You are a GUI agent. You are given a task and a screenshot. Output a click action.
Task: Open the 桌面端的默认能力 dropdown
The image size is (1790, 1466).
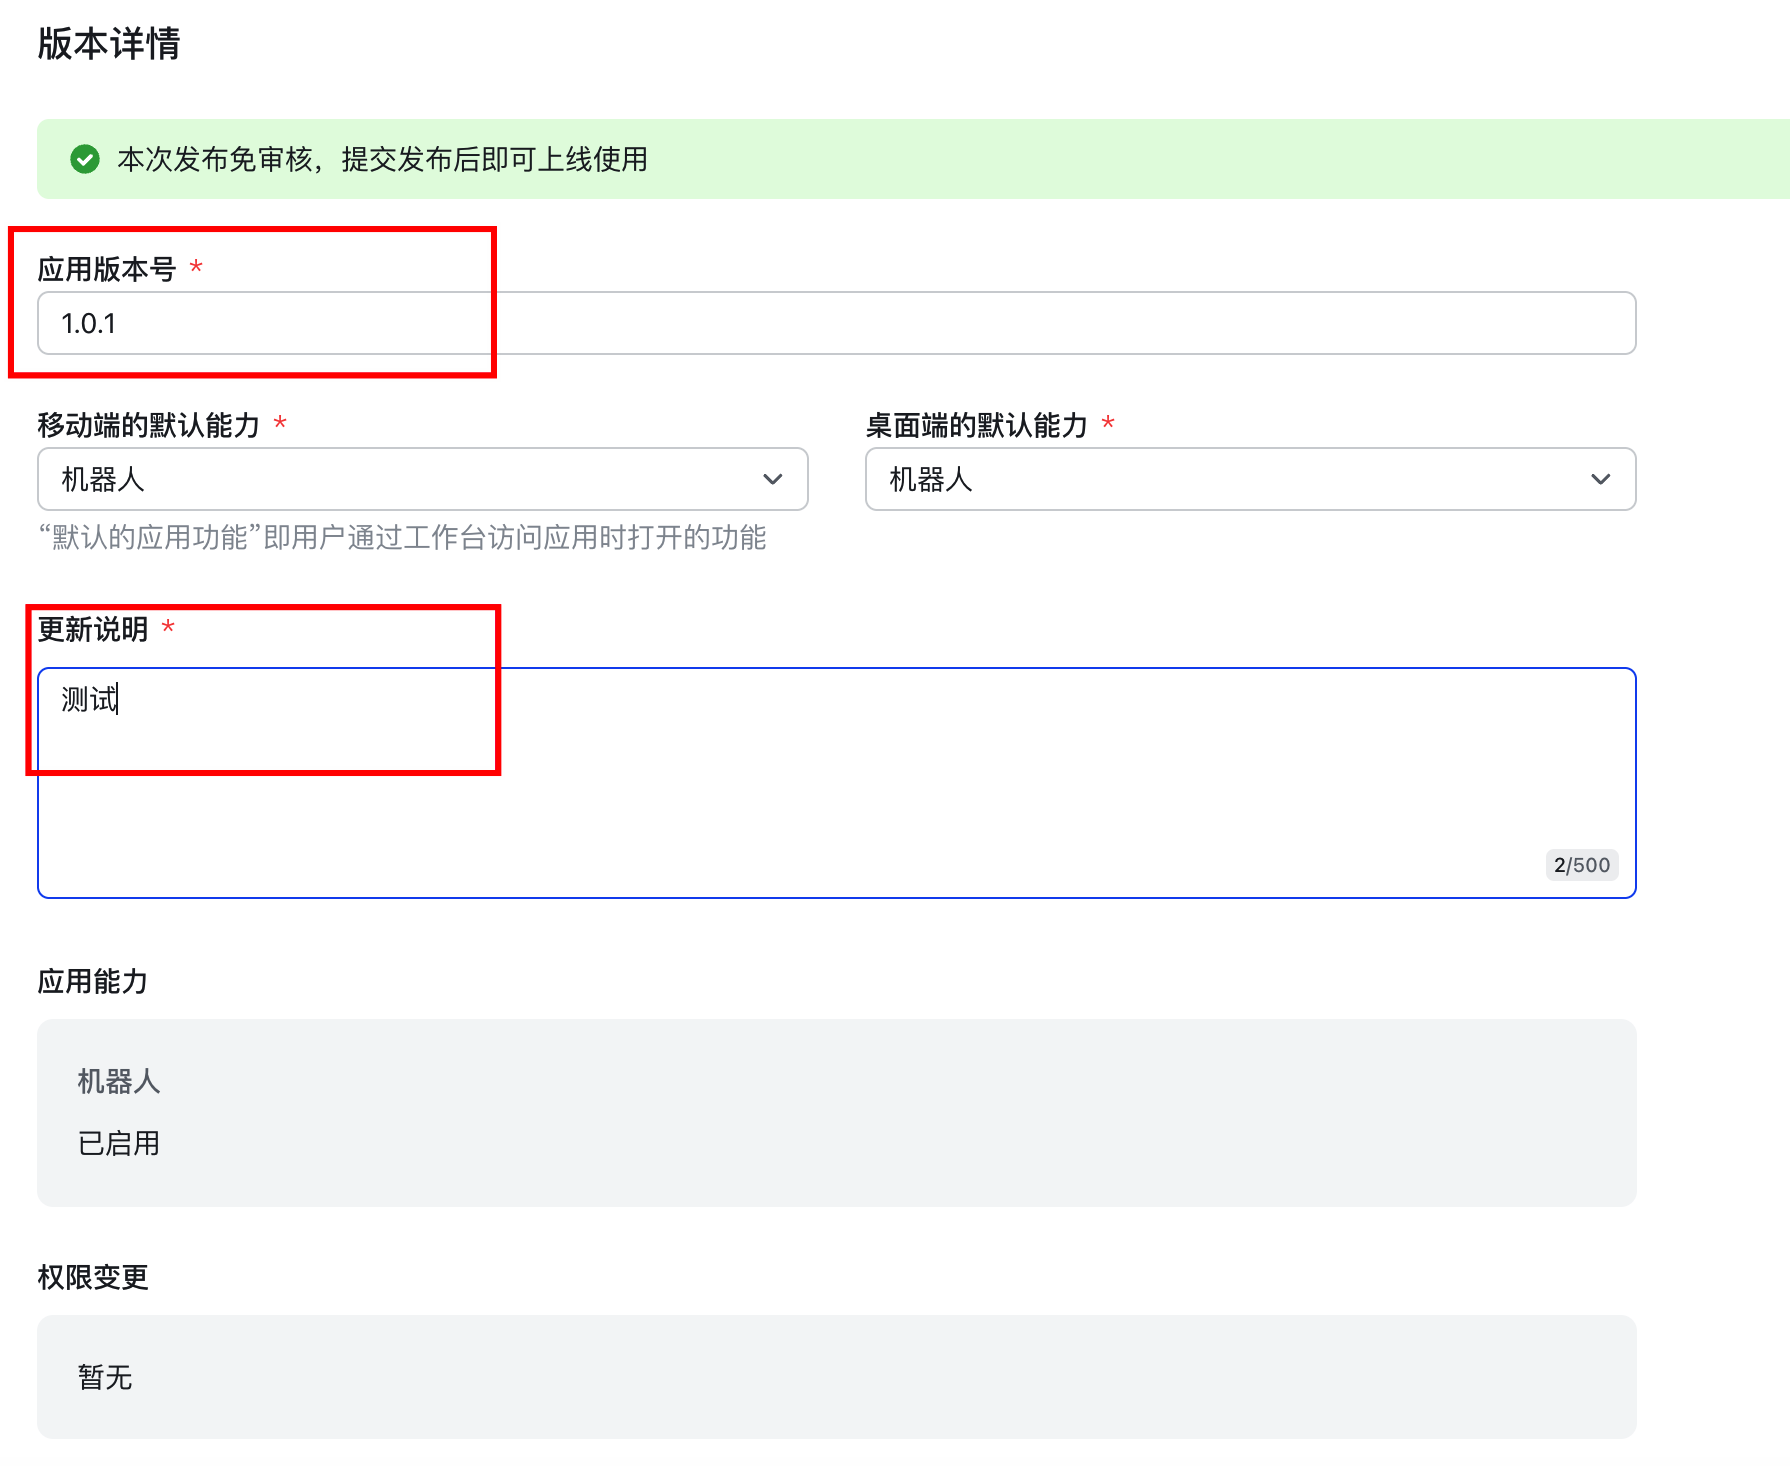(1250, 479)
